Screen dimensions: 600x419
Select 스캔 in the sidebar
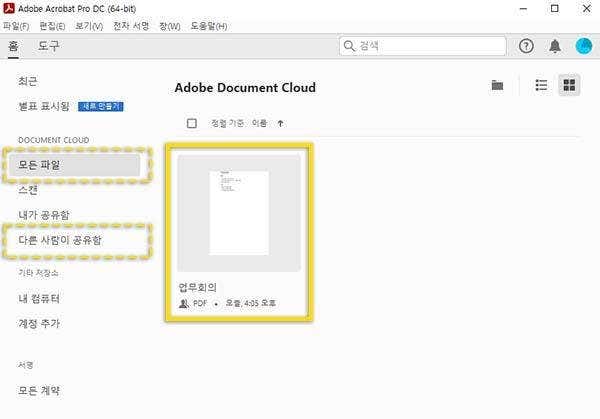pyautogui.click(x=28, y=190)
